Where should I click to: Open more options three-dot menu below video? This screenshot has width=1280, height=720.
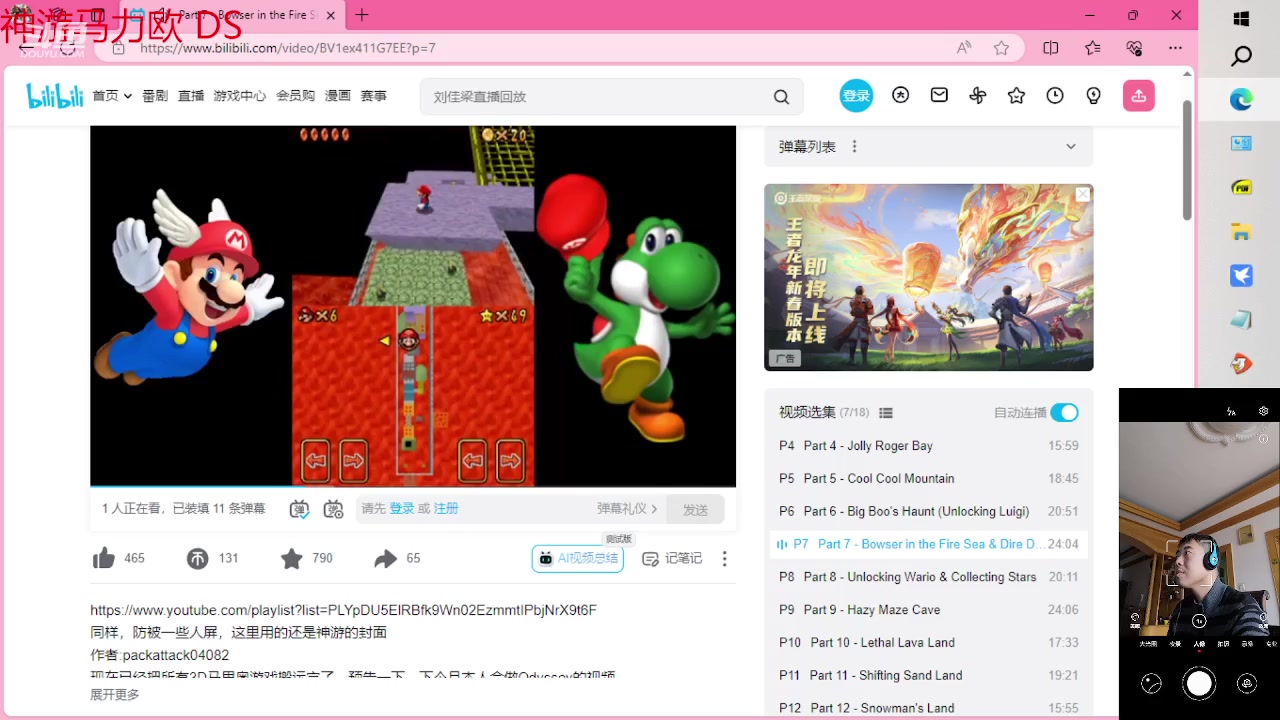tap(725, 559)
